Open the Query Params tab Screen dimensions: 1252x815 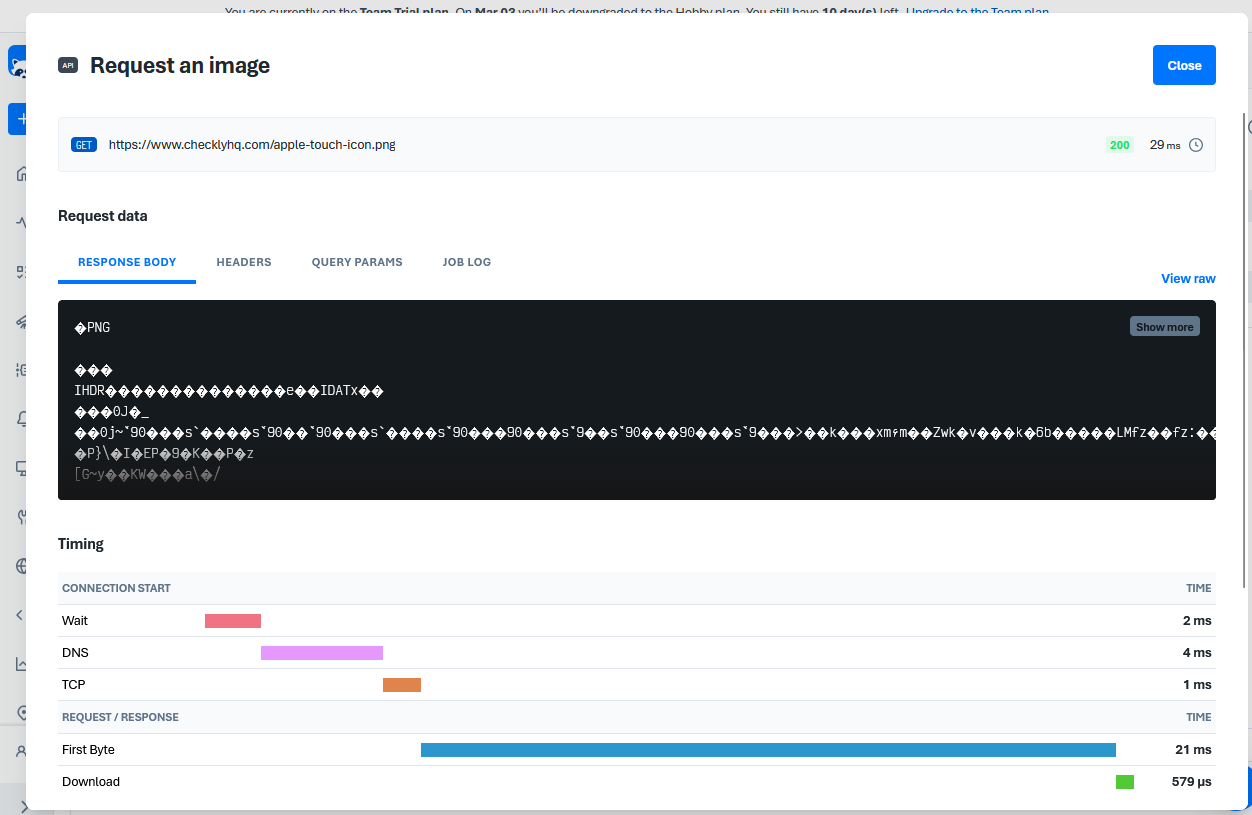point(357,262)
